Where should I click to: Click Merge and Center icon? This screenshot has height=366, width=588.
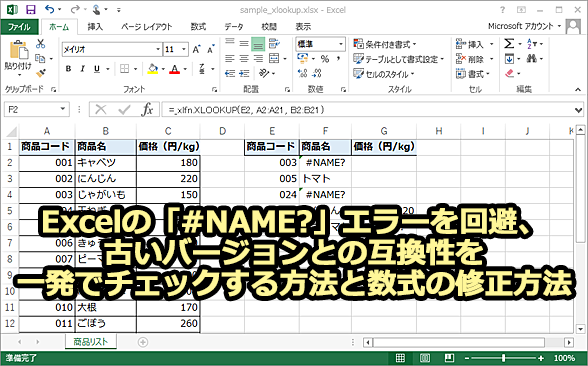click(x=274, y=58)
